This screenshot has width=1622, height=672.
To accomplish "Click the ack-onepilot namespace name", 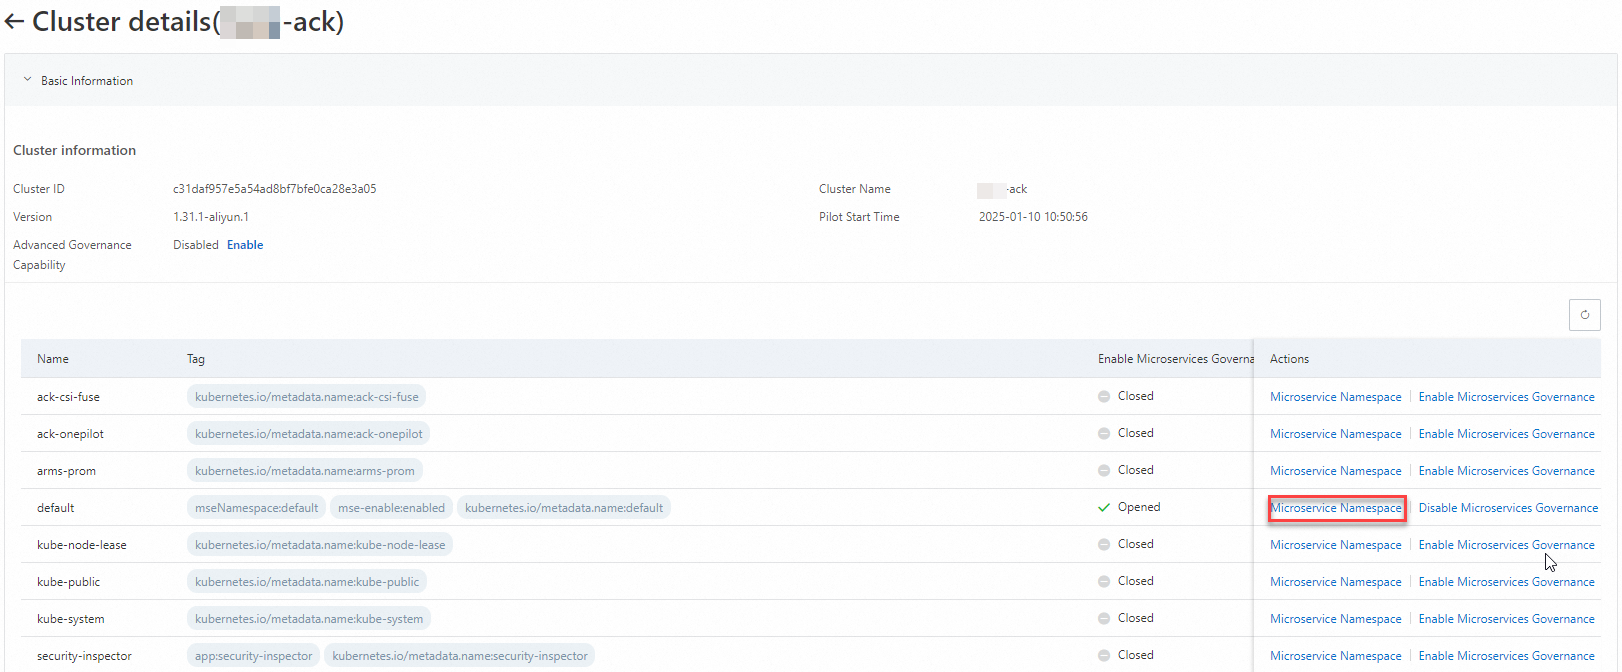I will pyautogui.click(x=70, y=434).
